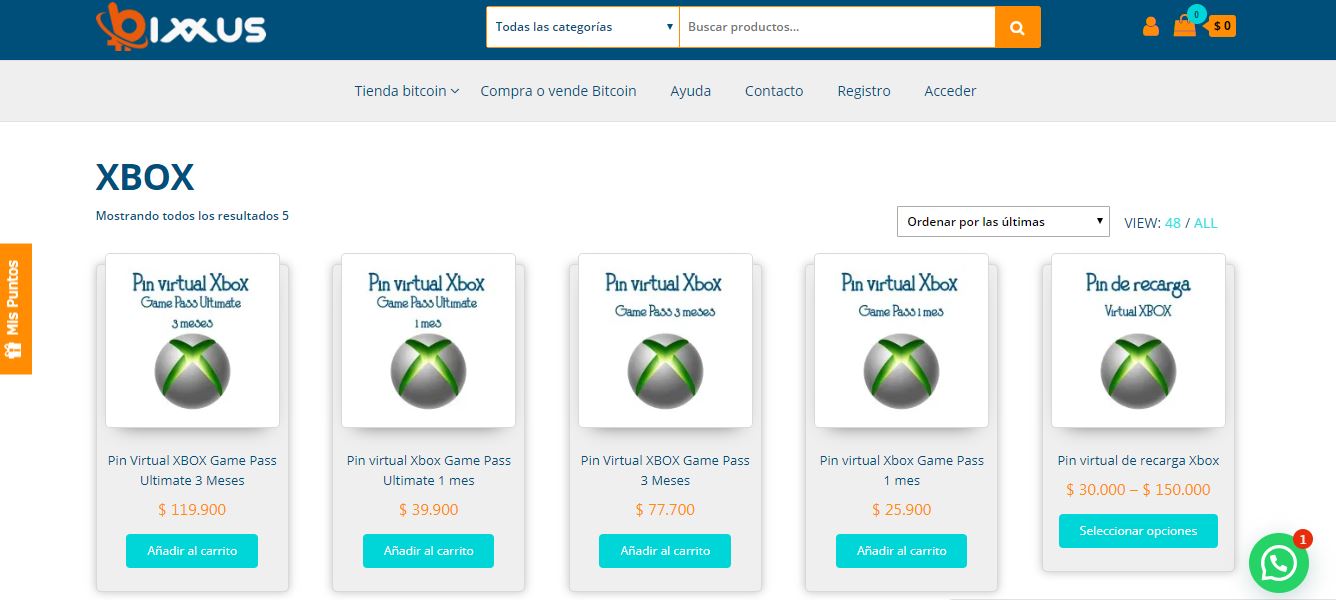Add the $ 119.900 product to cart

(x=192, y=551)
